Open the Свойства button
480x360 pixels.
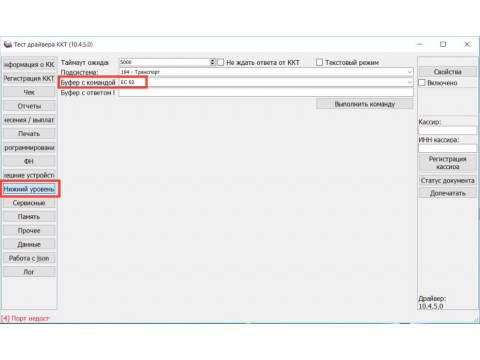coord(447,72)
